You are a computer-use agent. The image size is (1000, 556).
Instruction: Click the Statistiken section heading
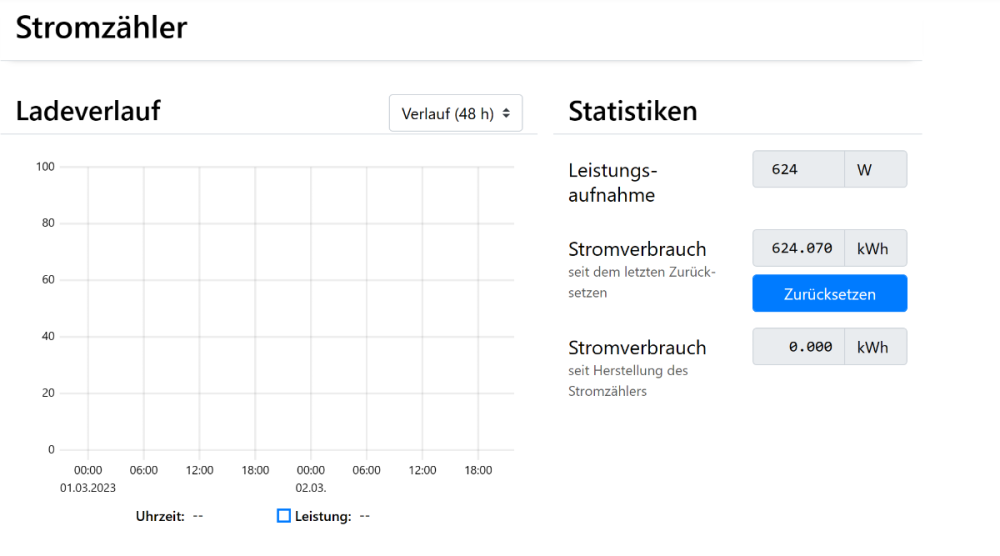point(632,111)
